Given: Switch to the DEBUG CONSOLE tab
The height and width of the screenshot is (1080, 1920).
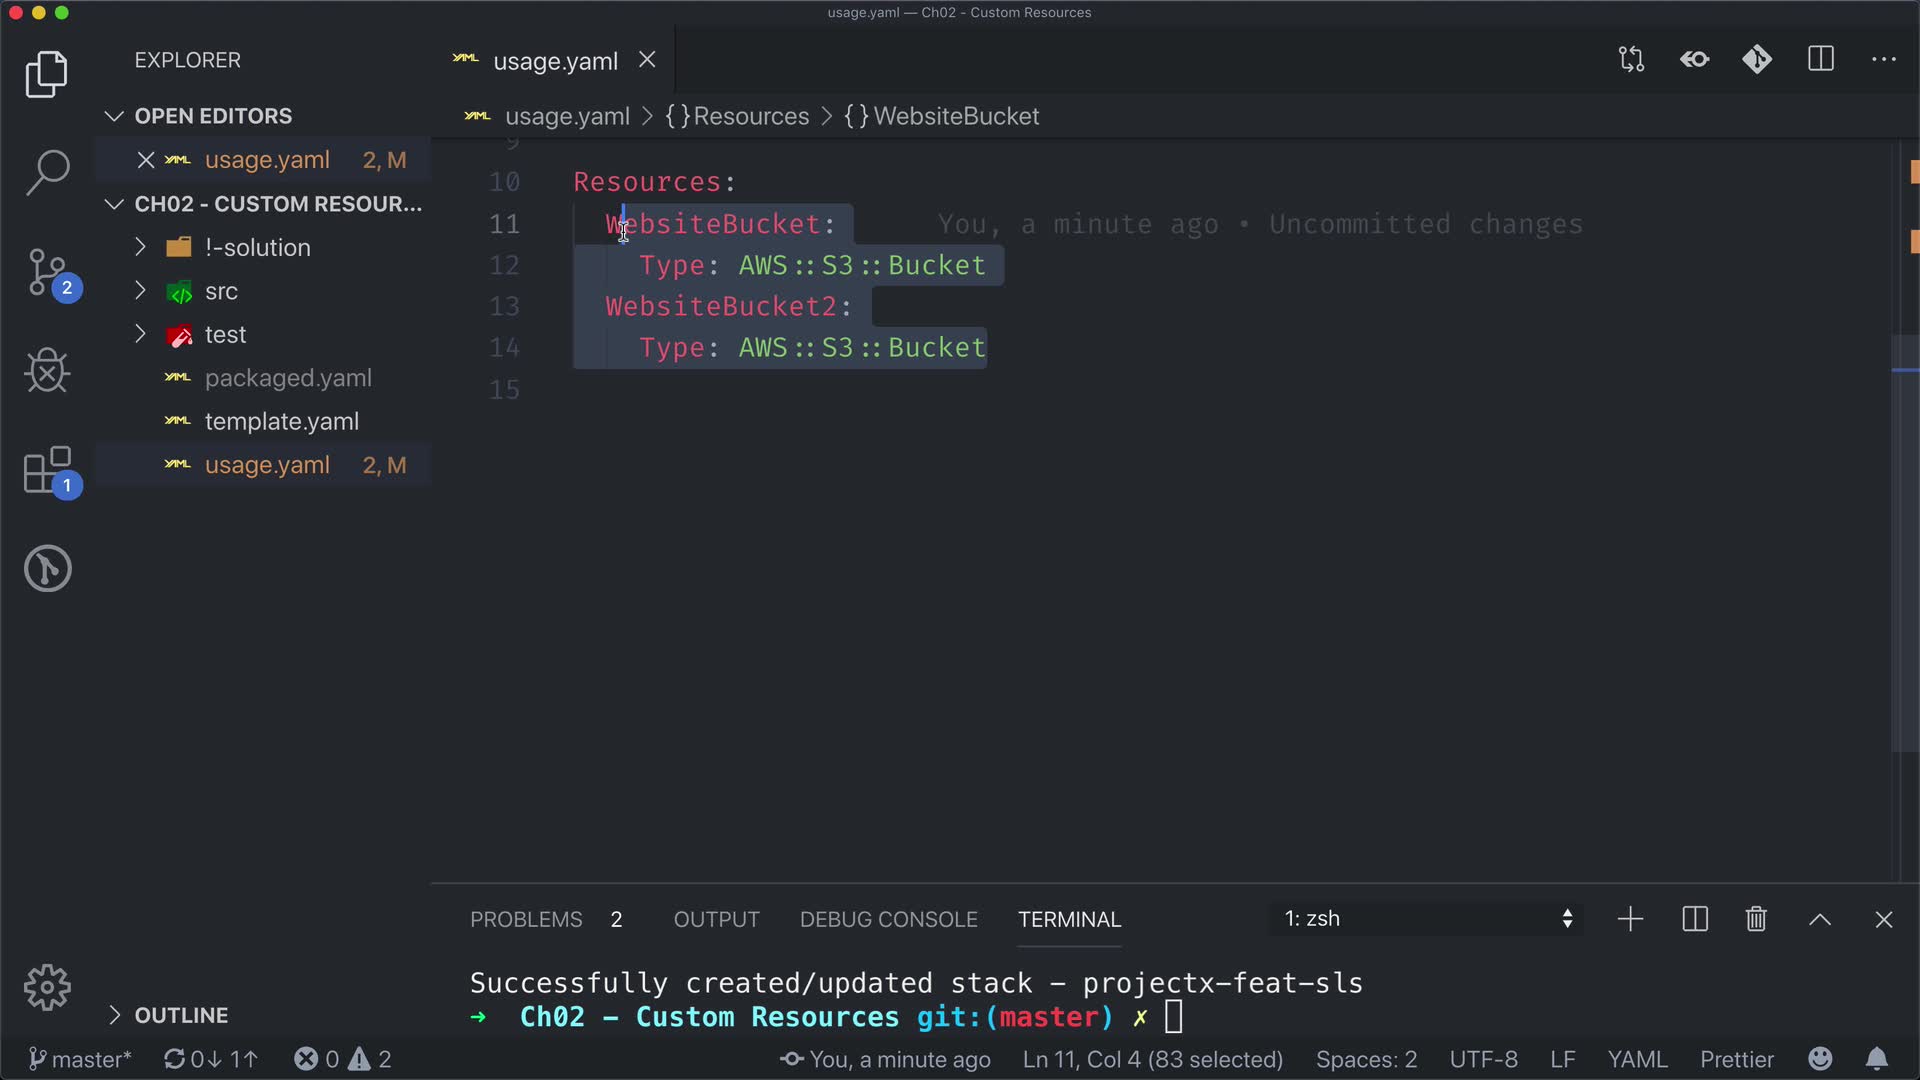Looking at the screenshot, I should point(888,919).
